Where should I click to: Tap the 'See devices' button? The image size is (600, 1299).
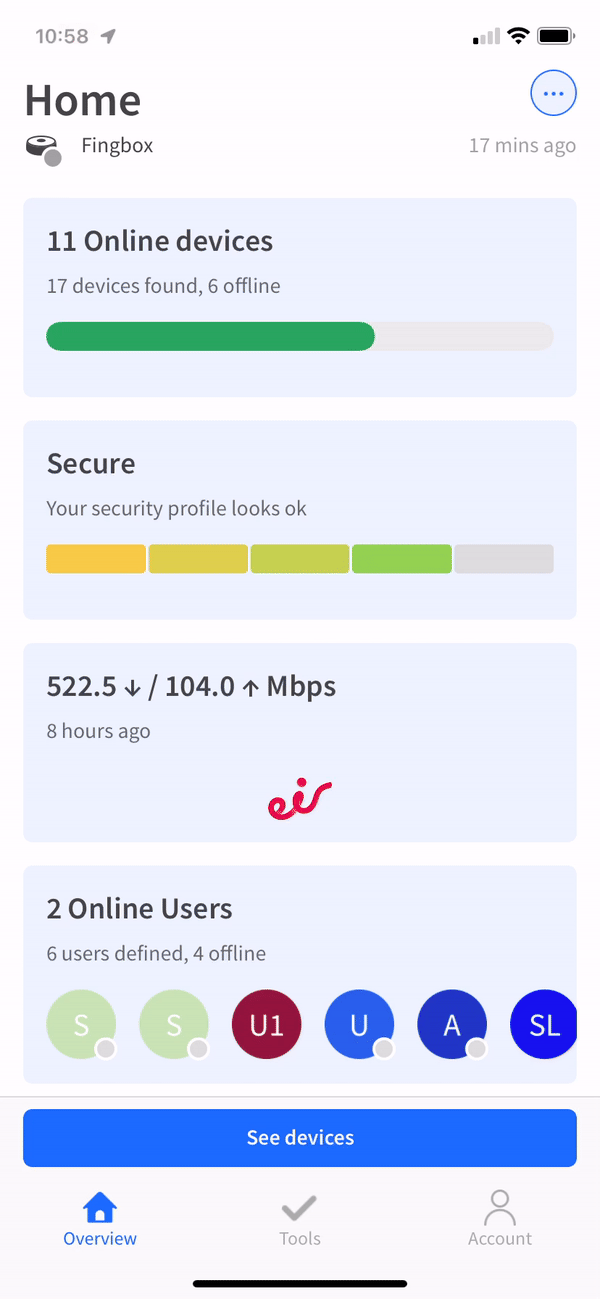tap(299, 1137)
